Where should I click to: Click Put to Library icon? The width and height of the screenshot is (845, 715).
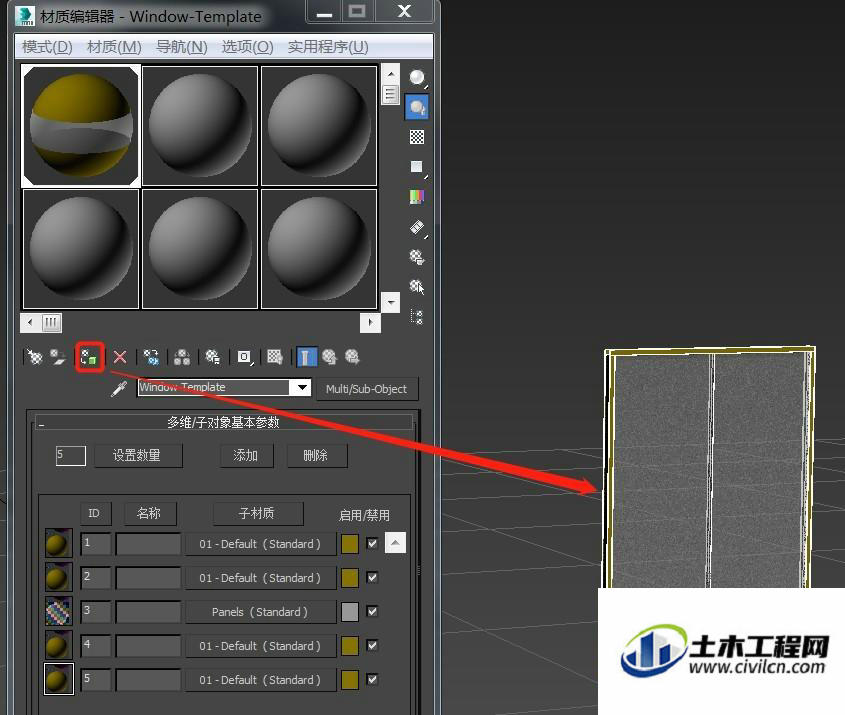click(213, 357)
